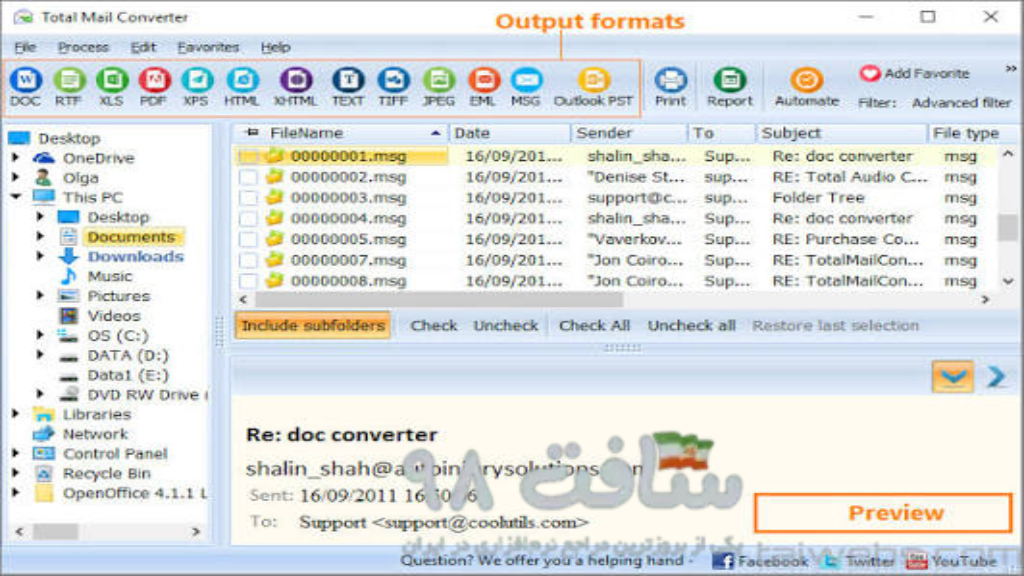Expand OneDrive tree node
Screen dimensions: 1024x576
(x=16, y=157)
